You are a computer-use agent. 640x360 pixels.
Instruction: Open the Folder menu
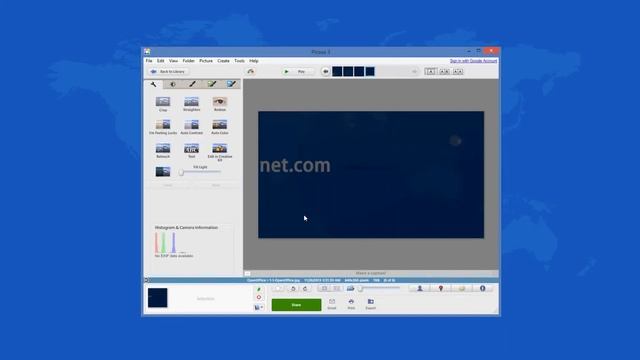coord(189,61)
